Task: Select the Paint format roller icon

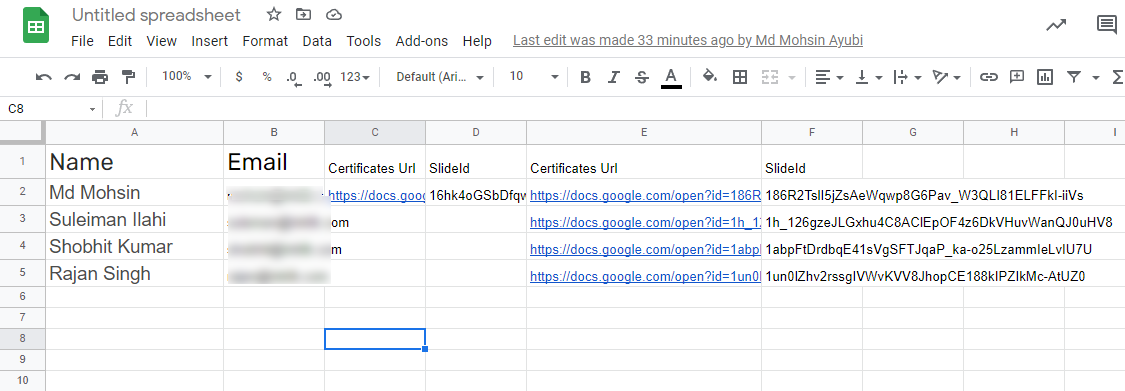Action: (x=128, y=77)
